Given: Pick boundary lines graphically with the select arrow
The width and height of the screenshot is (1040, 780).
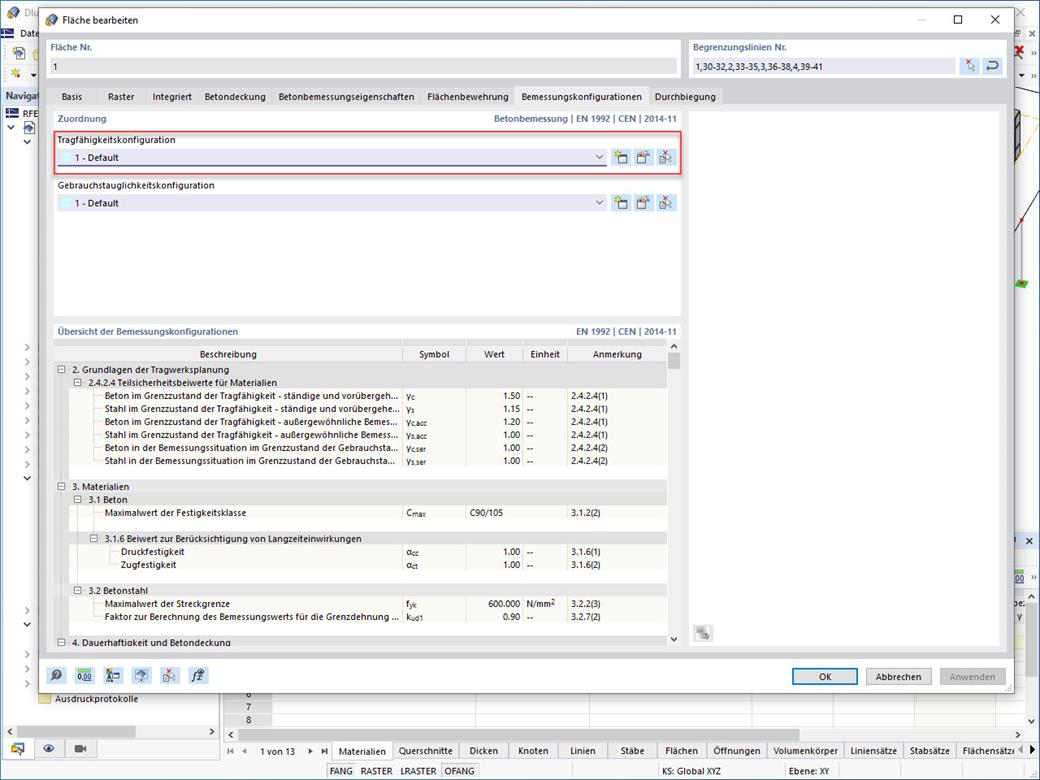Looking at the screenshot, I should pyautogui.click(x=968, y=65).
